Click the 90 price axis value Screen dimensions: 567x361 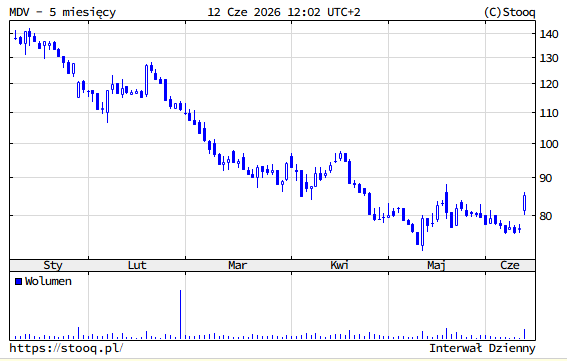point(546,178)
